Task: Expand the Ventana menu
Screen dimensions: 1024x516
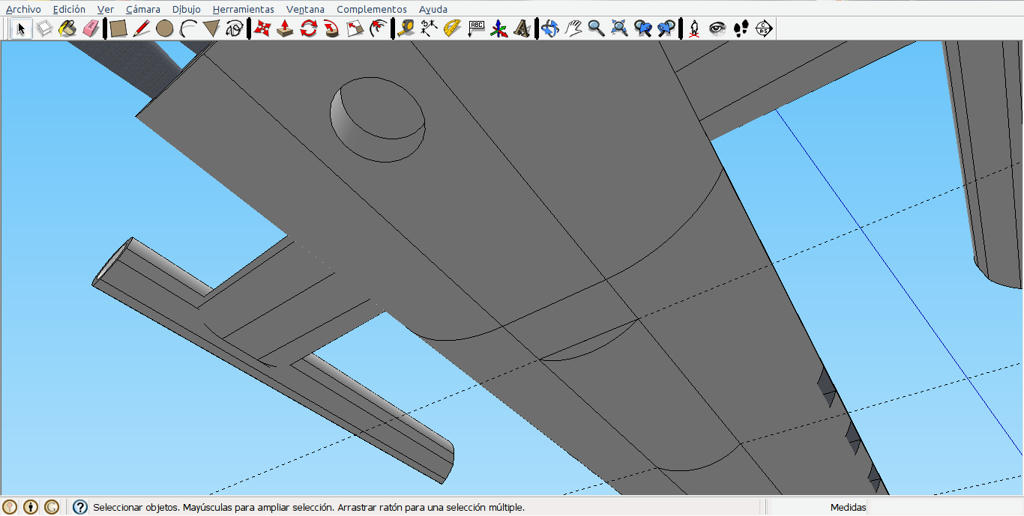Action: point(305,9)
